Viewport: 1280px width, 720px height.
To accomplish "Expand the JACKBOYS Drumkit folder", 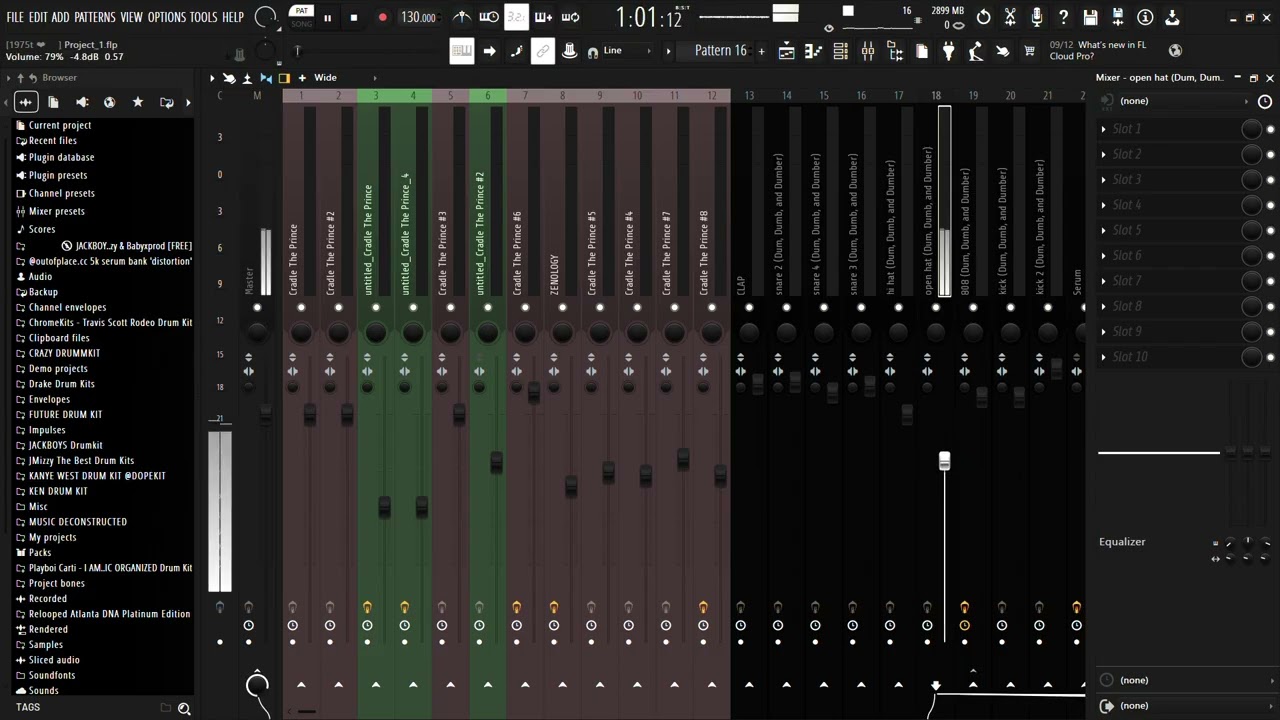I will coord(65,445).
